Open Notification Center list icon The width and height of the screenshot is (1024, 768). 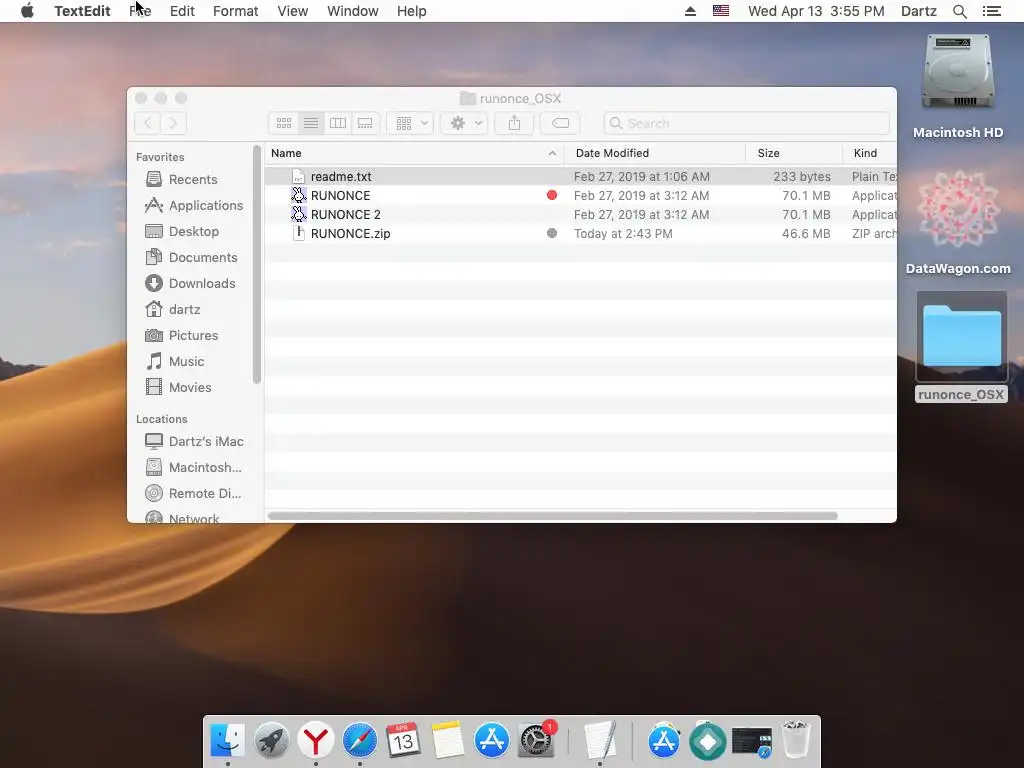(992, 11)
